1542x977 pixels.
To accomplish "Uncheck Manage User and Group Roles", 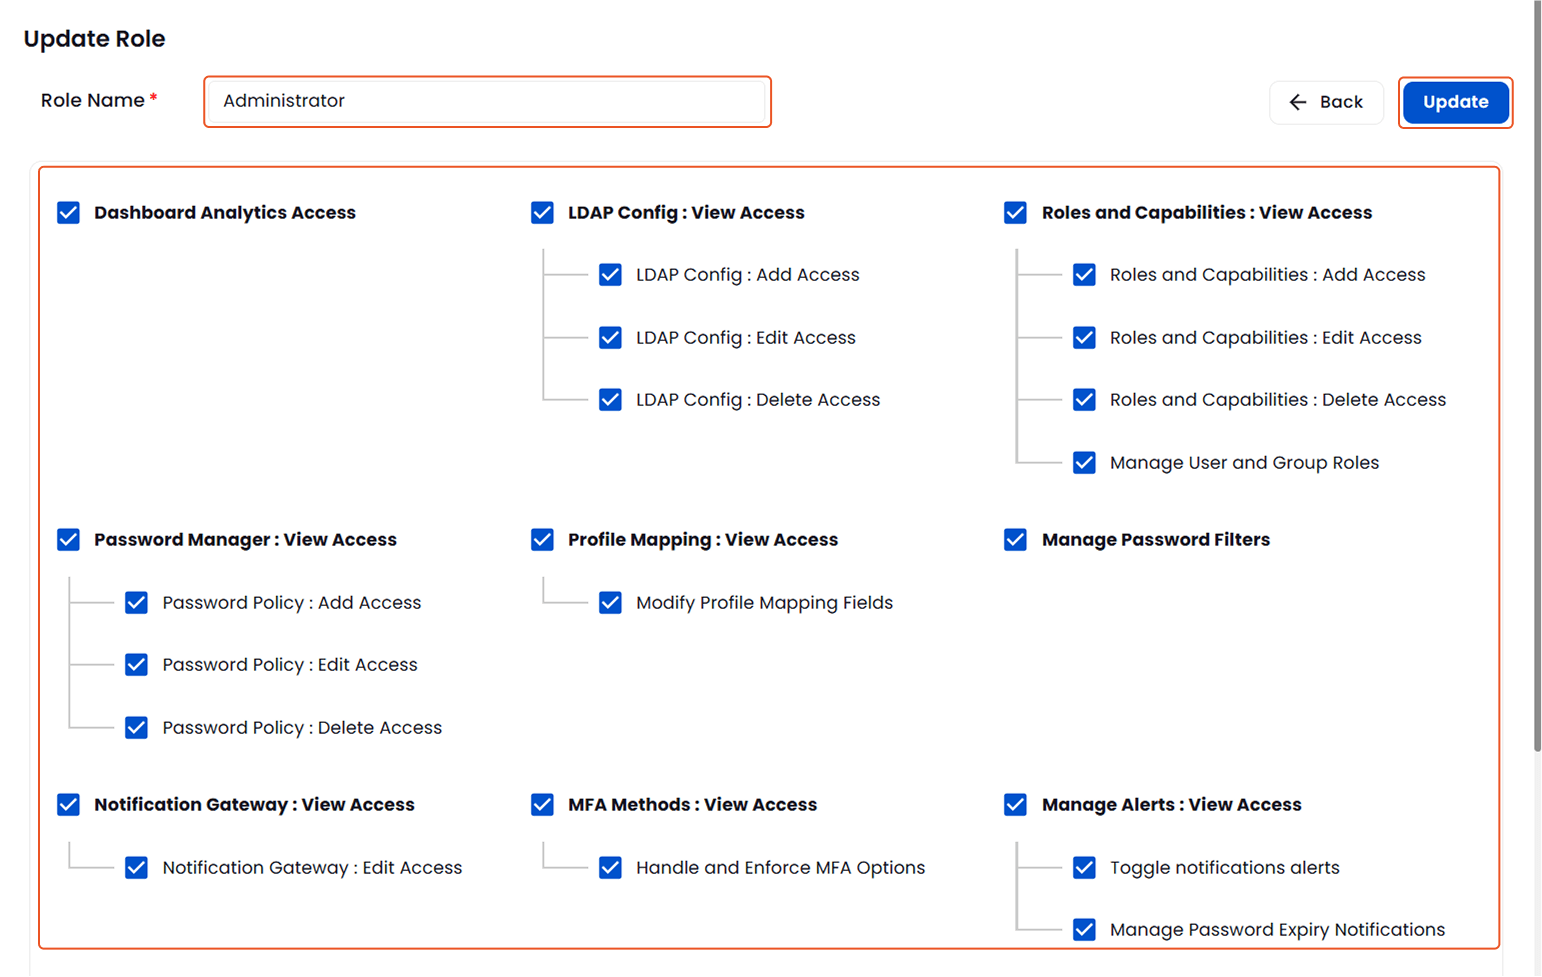I will 1084,462.
